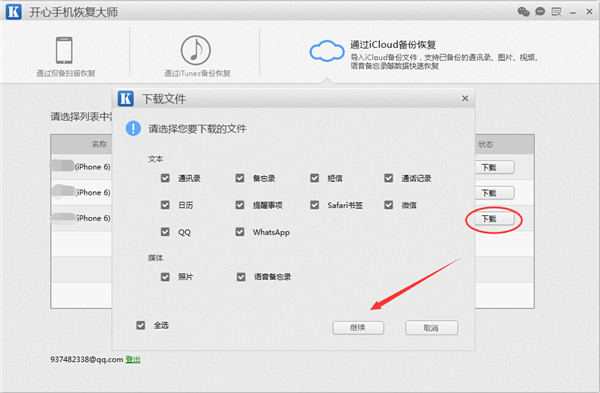600x393 pixels.
Task: Uncheck the 备忘录 checkbox
Action: coord(240,178)
